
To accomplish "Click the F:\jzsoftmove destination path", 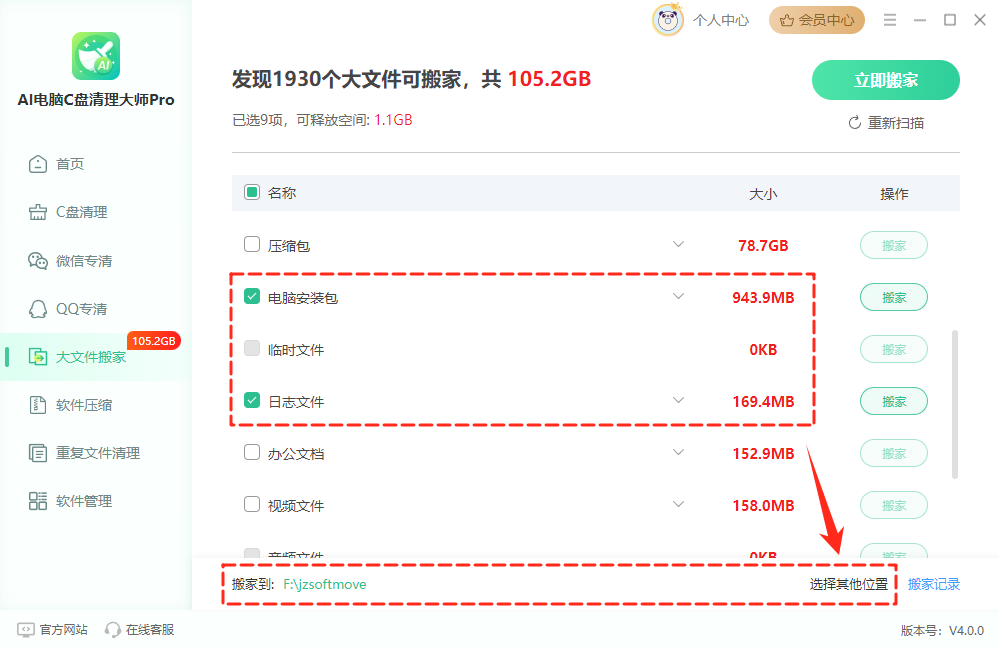I will pyautogui.click(x=325, y=584).
